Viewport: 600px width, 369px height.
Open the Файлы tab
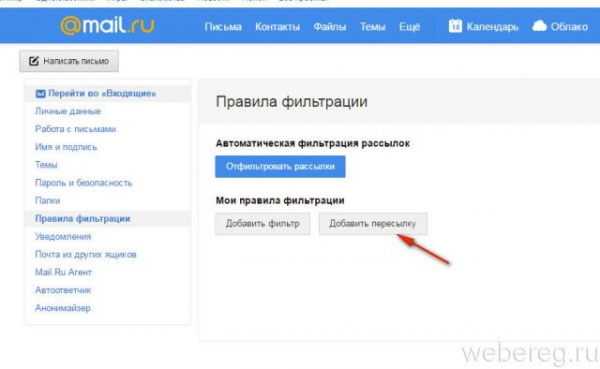(x=330, y=26)
